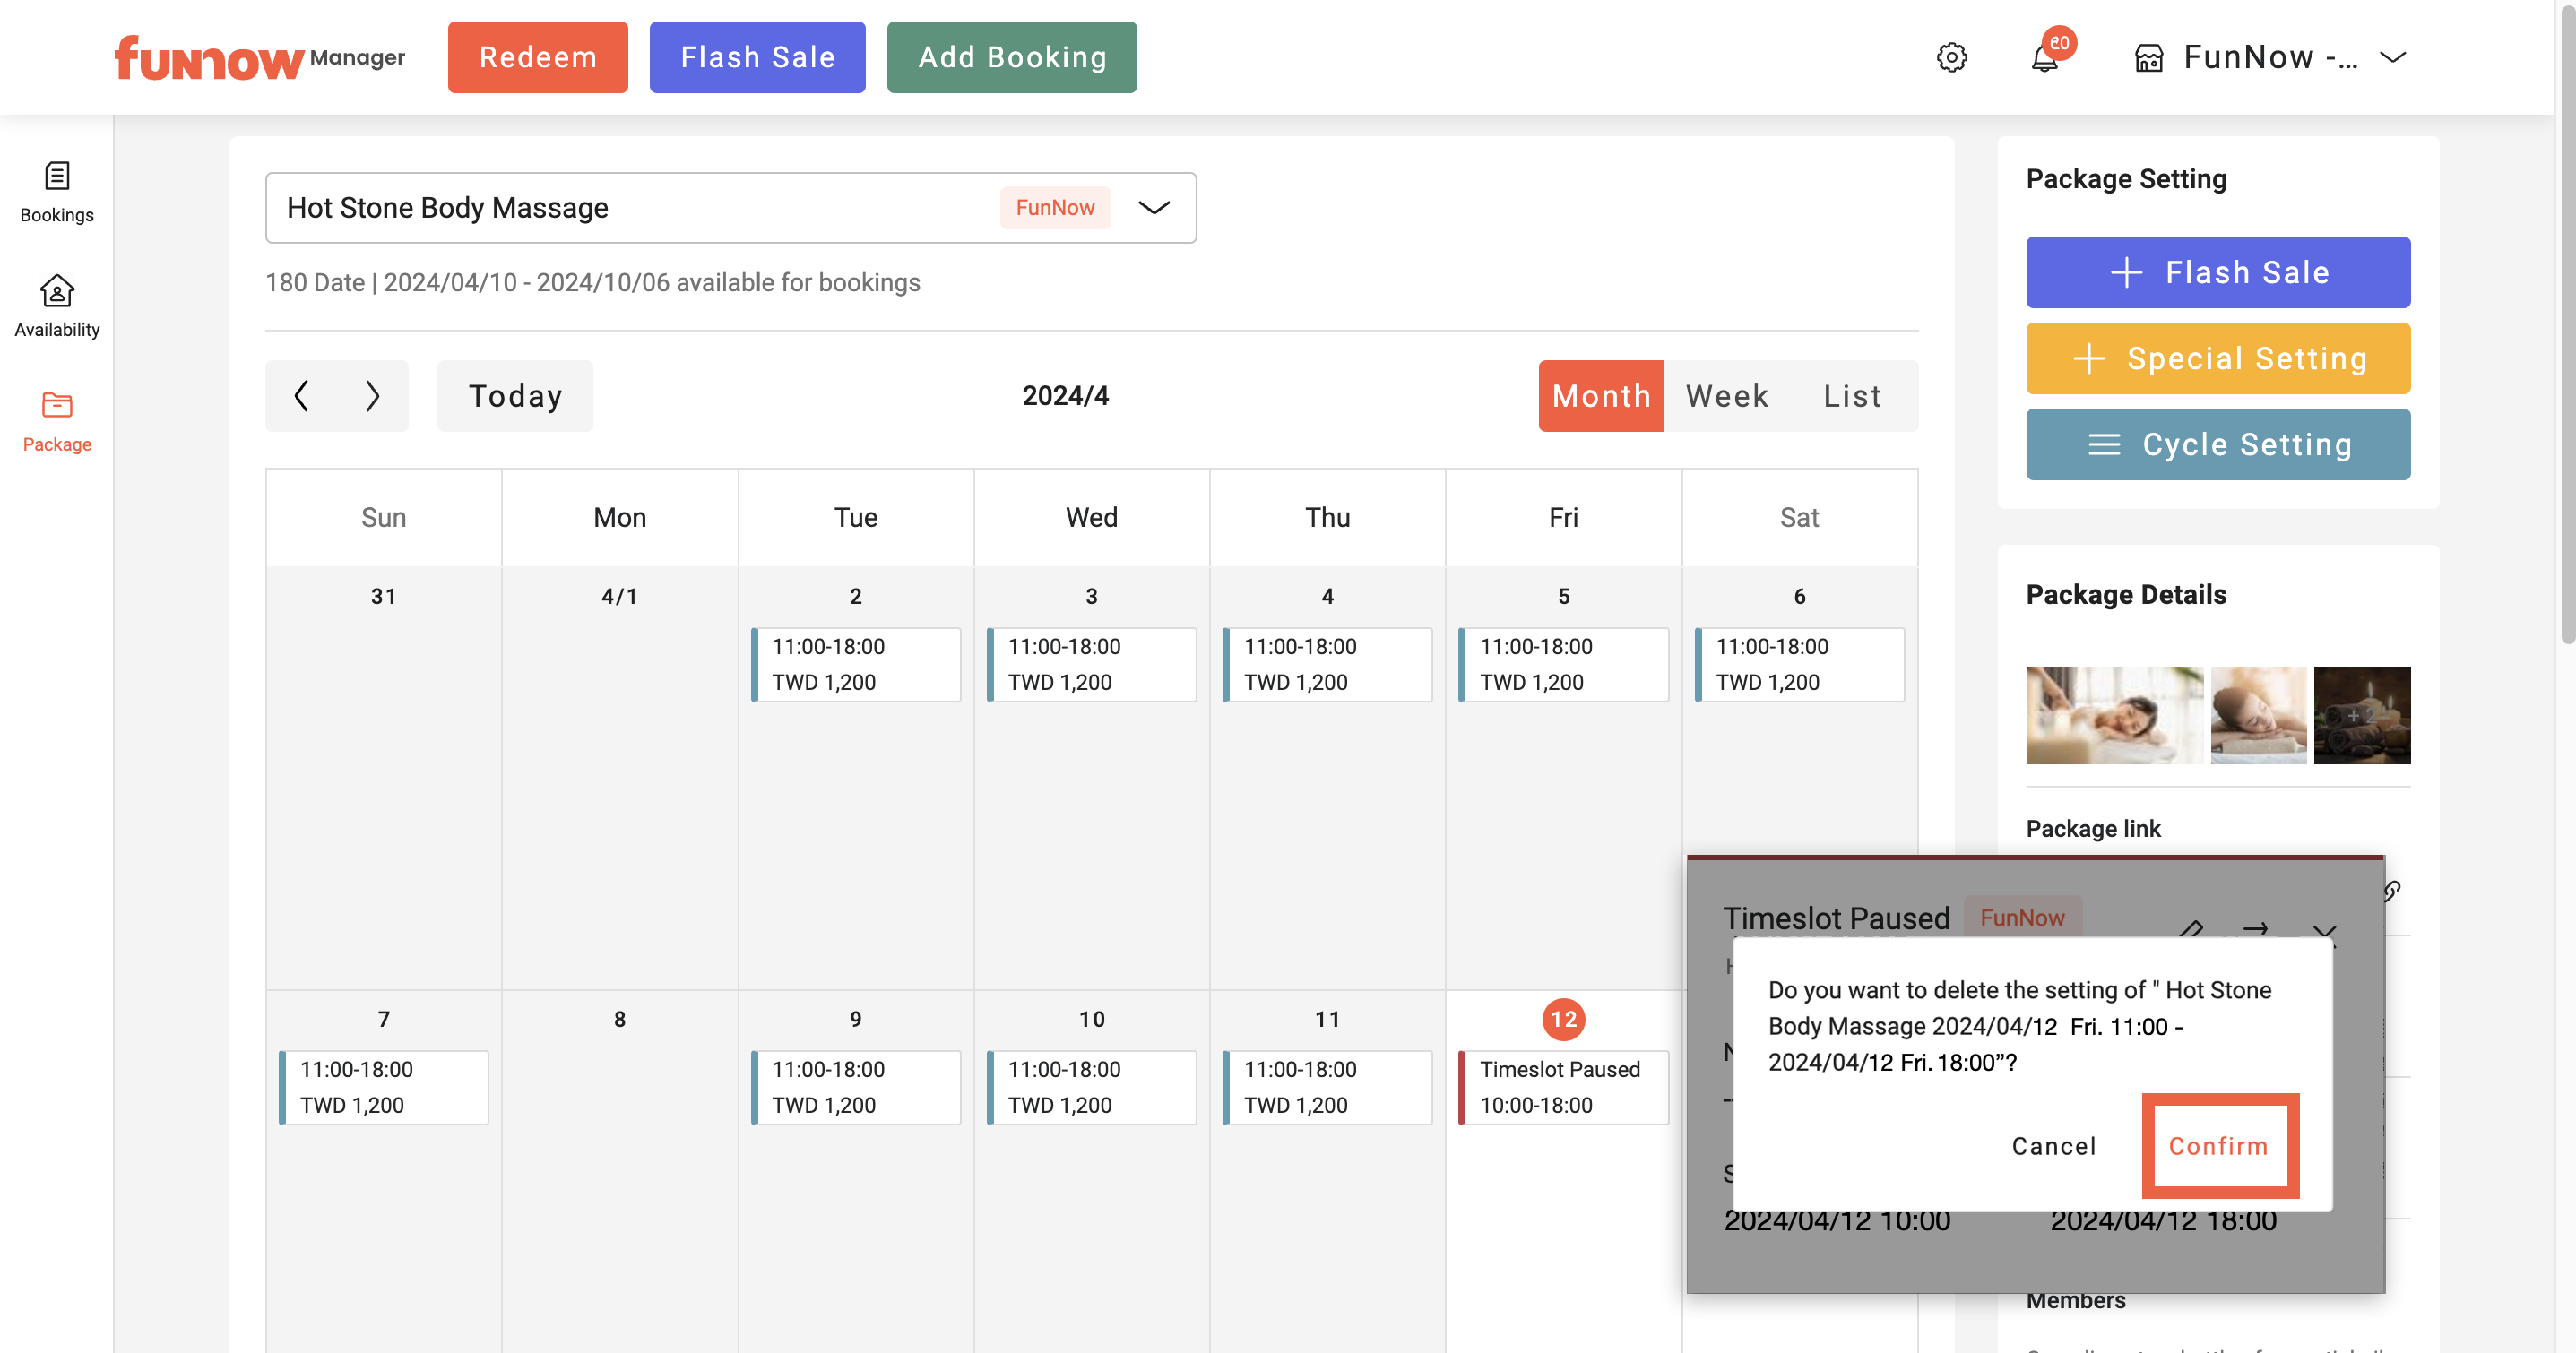2576x1353 pixels.
Task: Click the Redeem button
Action: (x=538, y=57)
